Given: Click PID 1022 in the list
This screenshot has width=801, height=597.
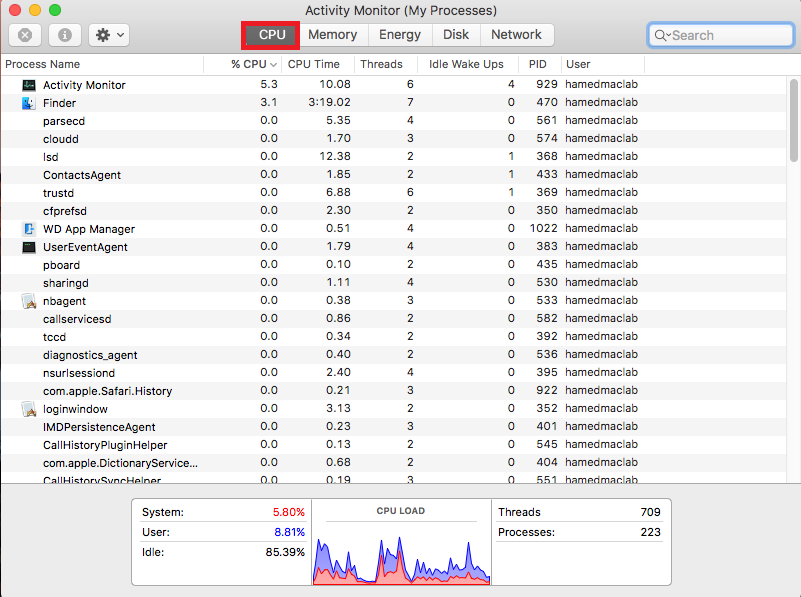Looking at the screenshot, I should [x=544, y=228].
